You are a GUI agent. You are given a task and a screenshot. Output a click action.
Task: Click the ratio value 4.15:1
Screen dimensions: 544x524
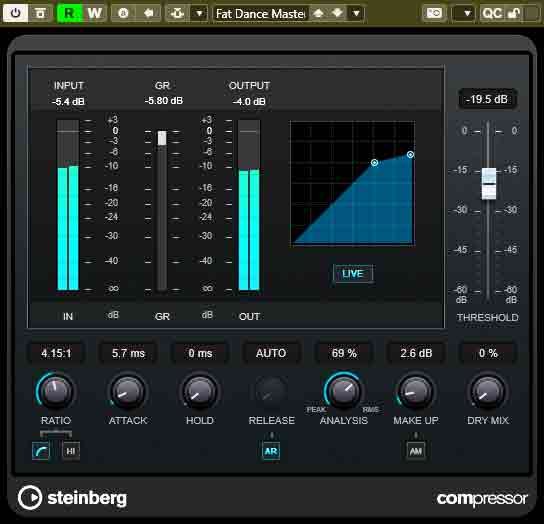pyautogui.click(x=56, y=353)
